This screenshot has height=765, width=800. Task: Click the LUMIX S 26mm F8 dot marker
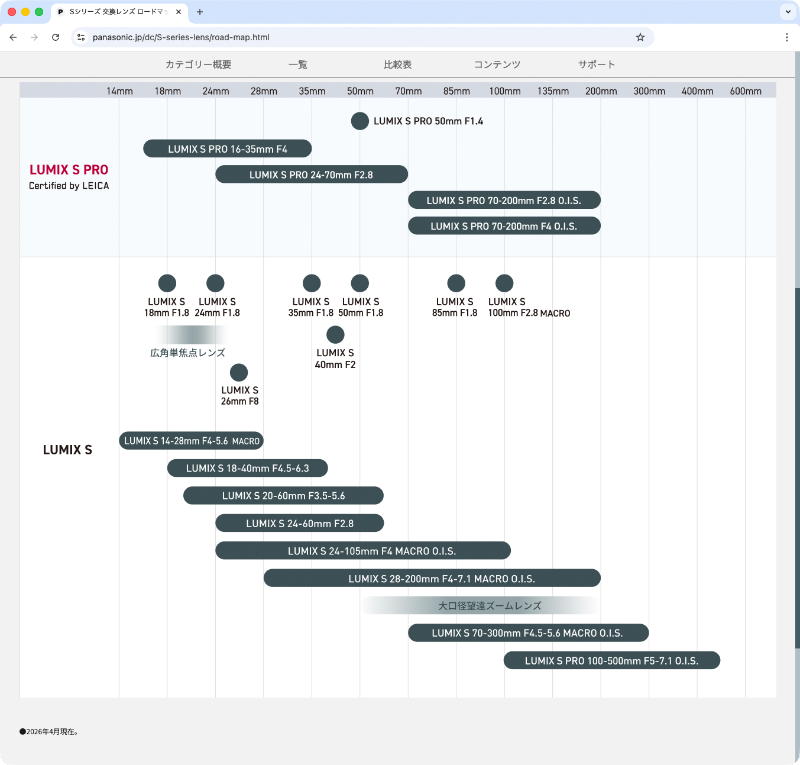[239, 373]
